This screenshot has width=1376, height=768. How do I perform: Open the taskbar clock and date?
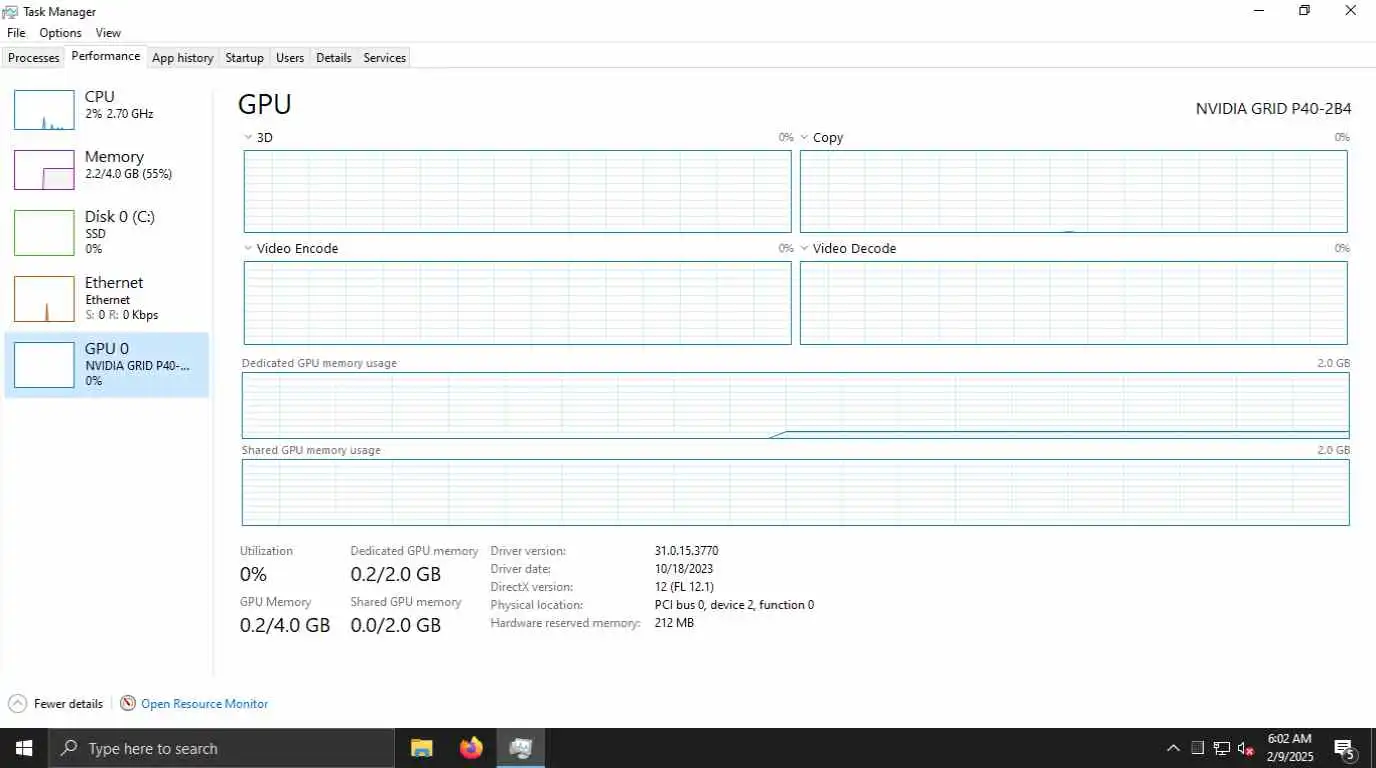point(1290,748)
